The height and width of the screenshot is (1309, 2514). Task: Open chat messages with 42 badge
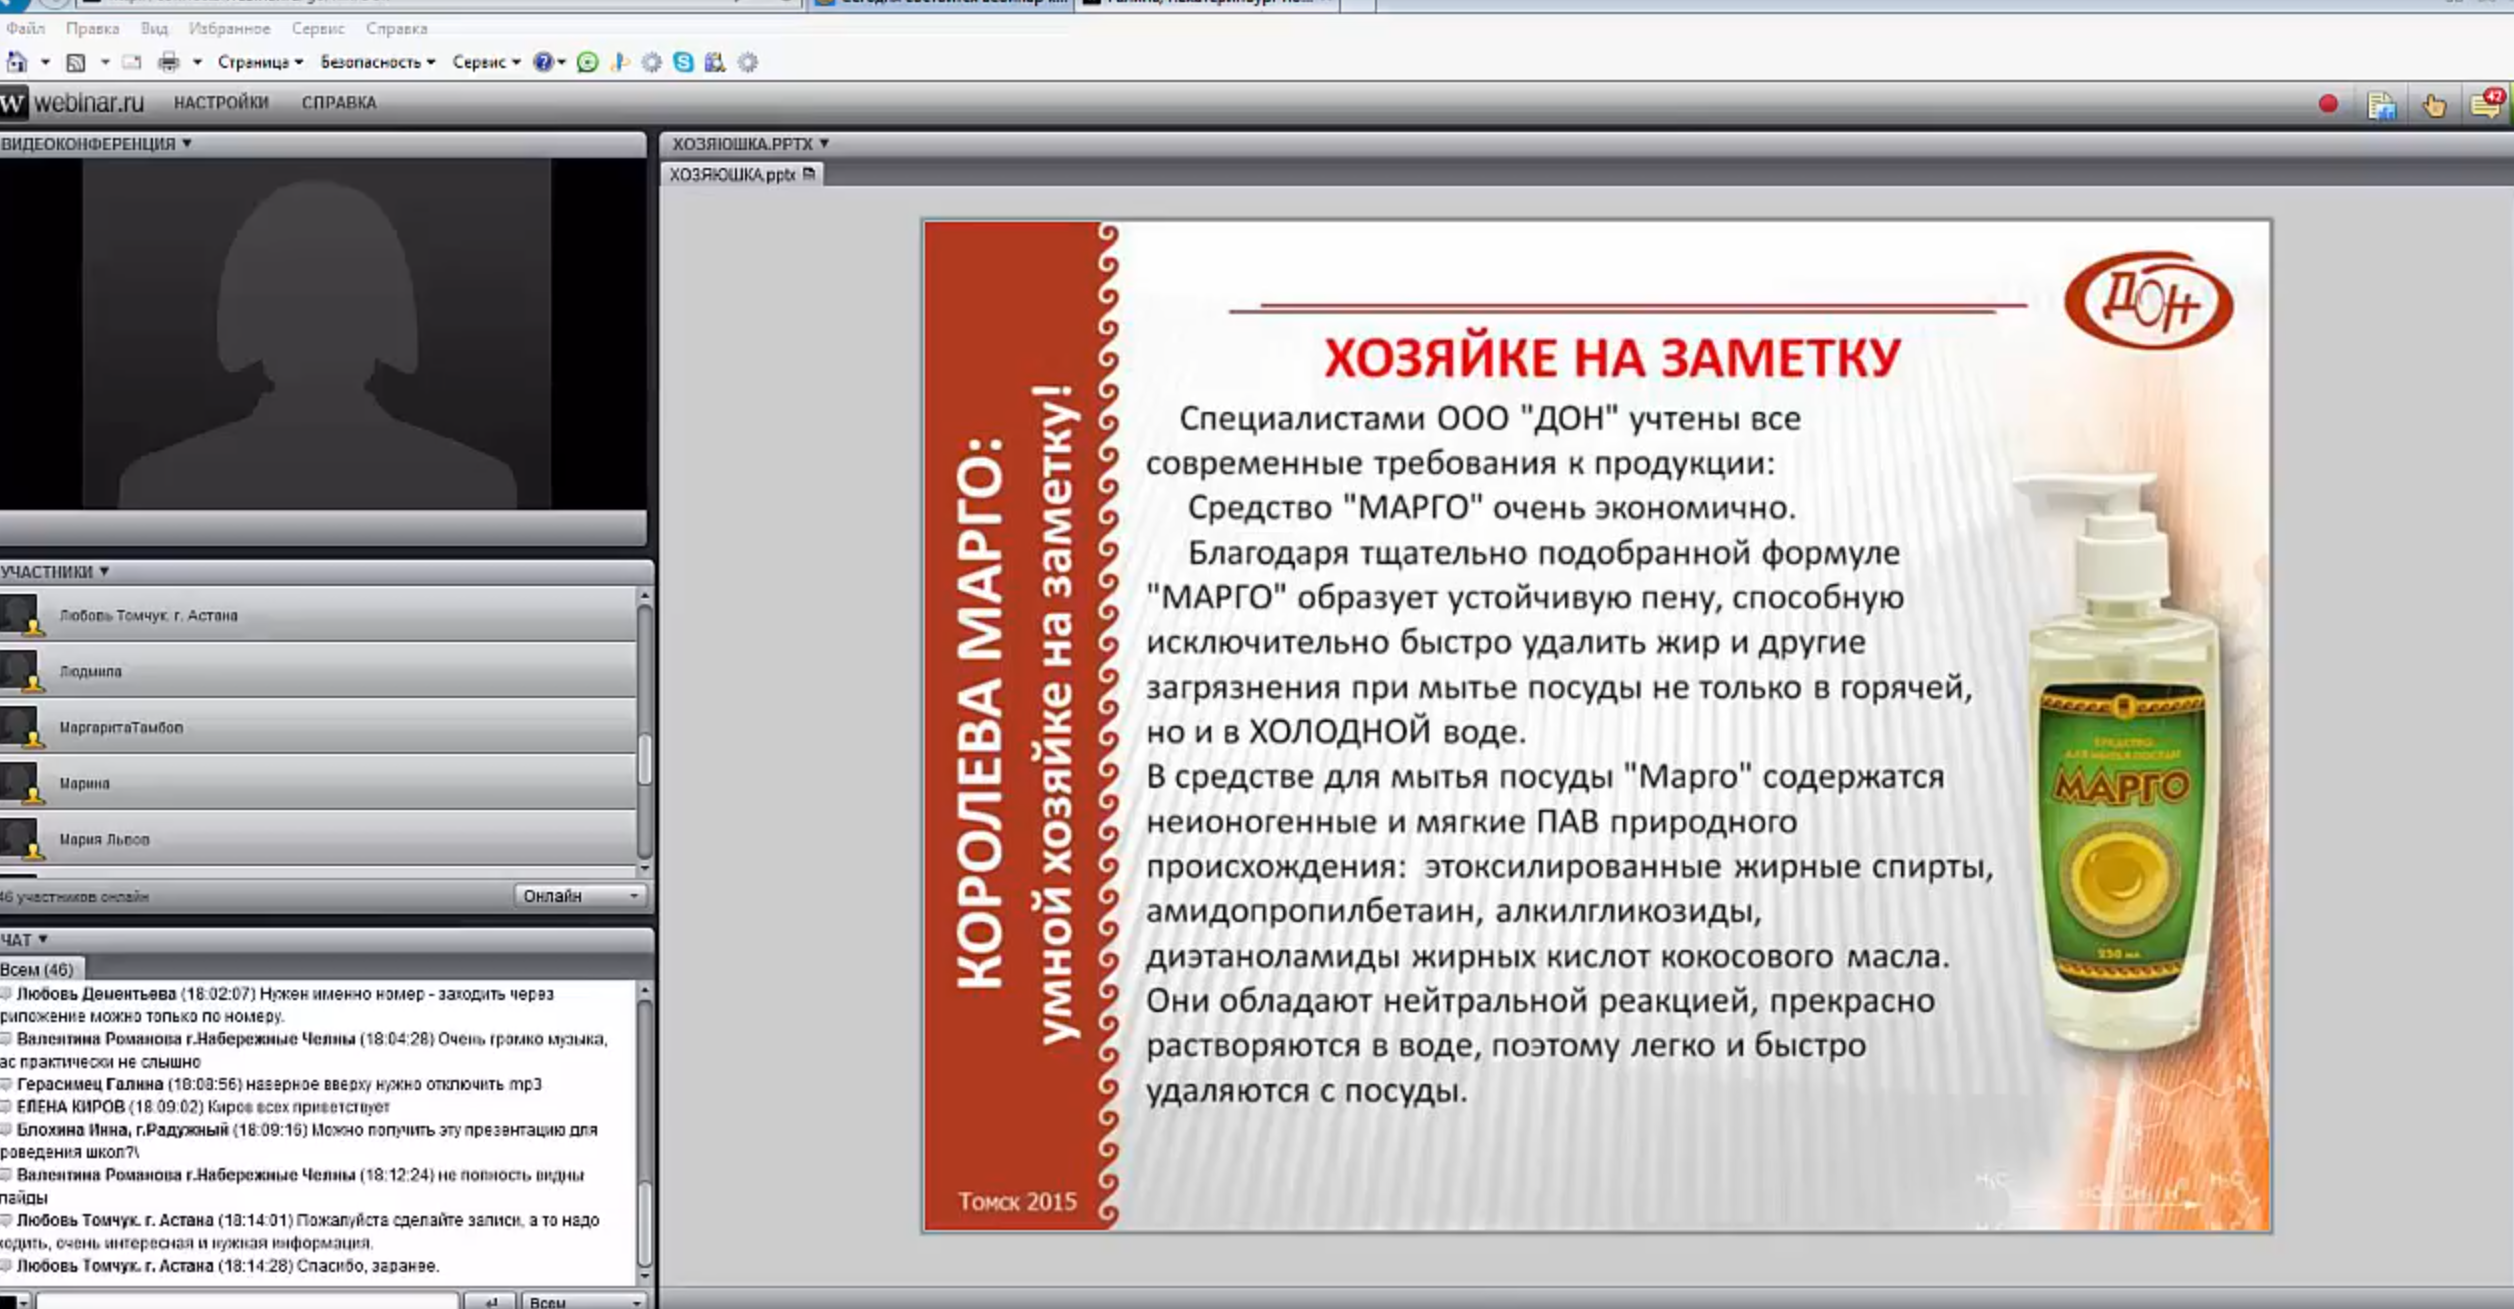(x=2487, y=104)
